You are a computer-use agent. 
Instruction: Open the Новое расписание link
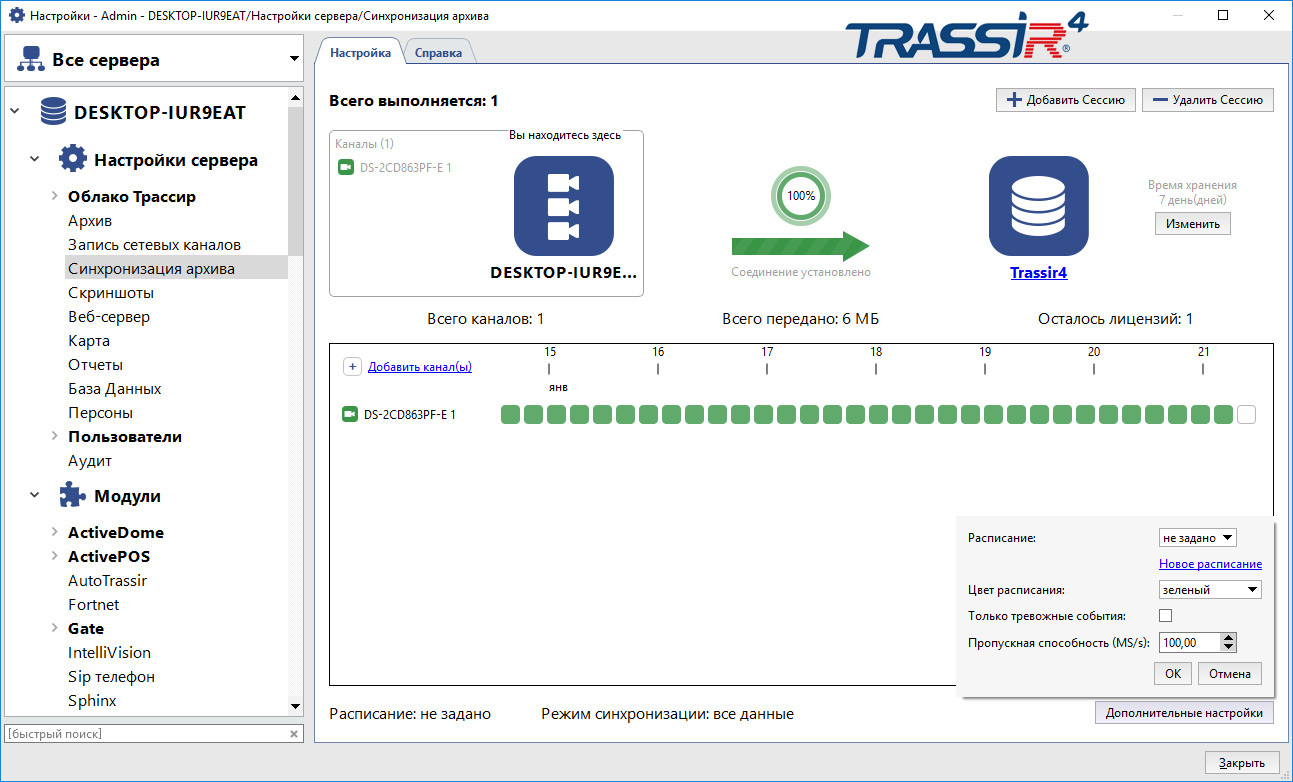click(1210, 563)
